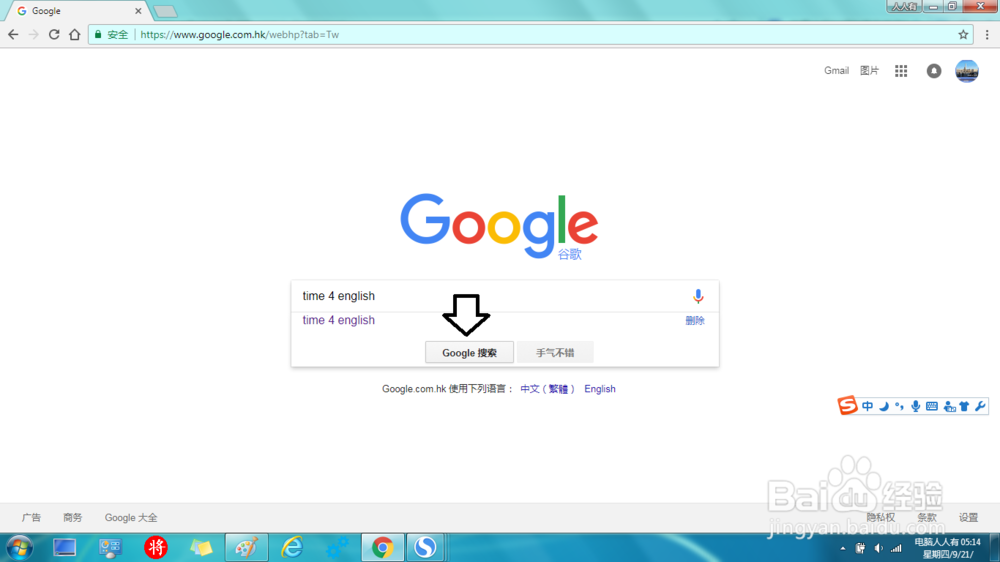Show hidden tray icons arrow
The image size is (1000, 562).
[x=842, y=549]
